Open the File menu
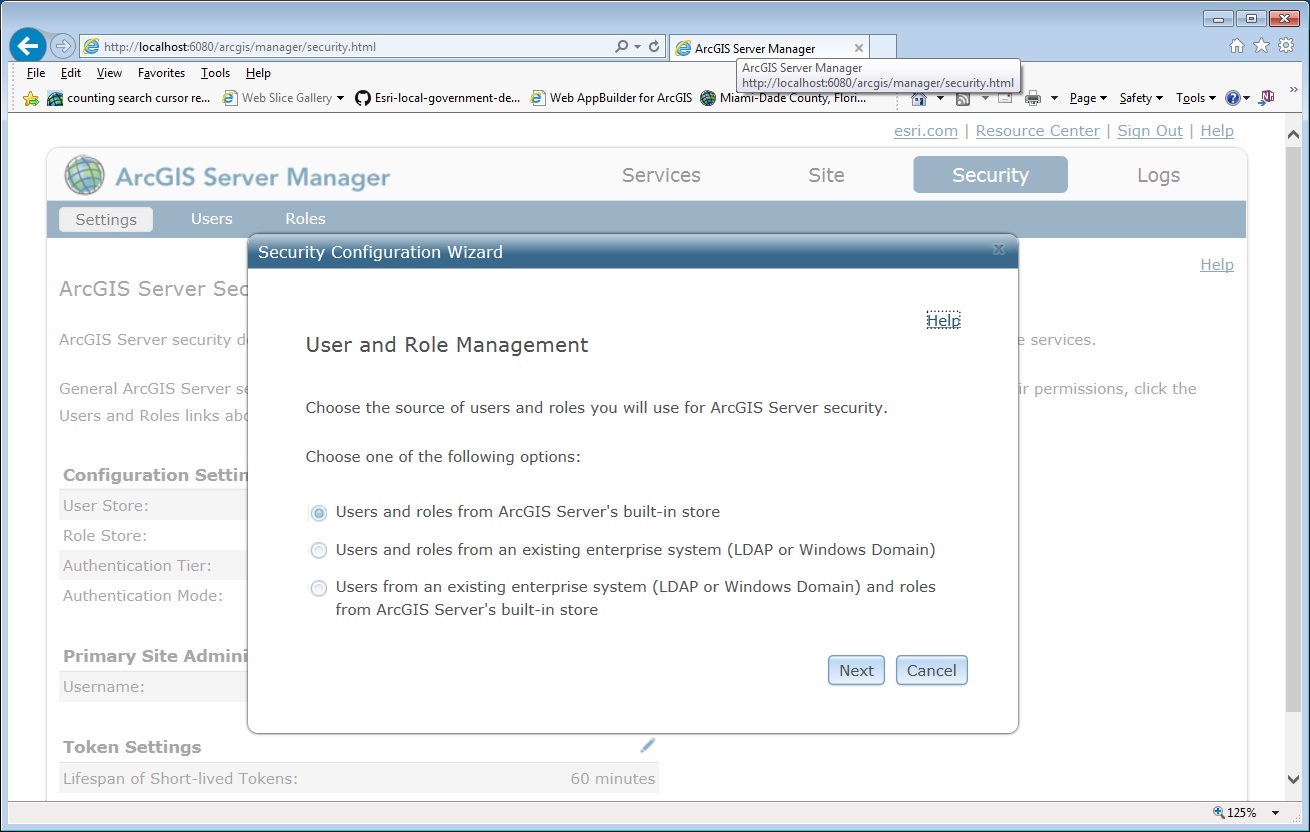The height and width of the screenshot is (832, 1310). click(x=36, y=73)
